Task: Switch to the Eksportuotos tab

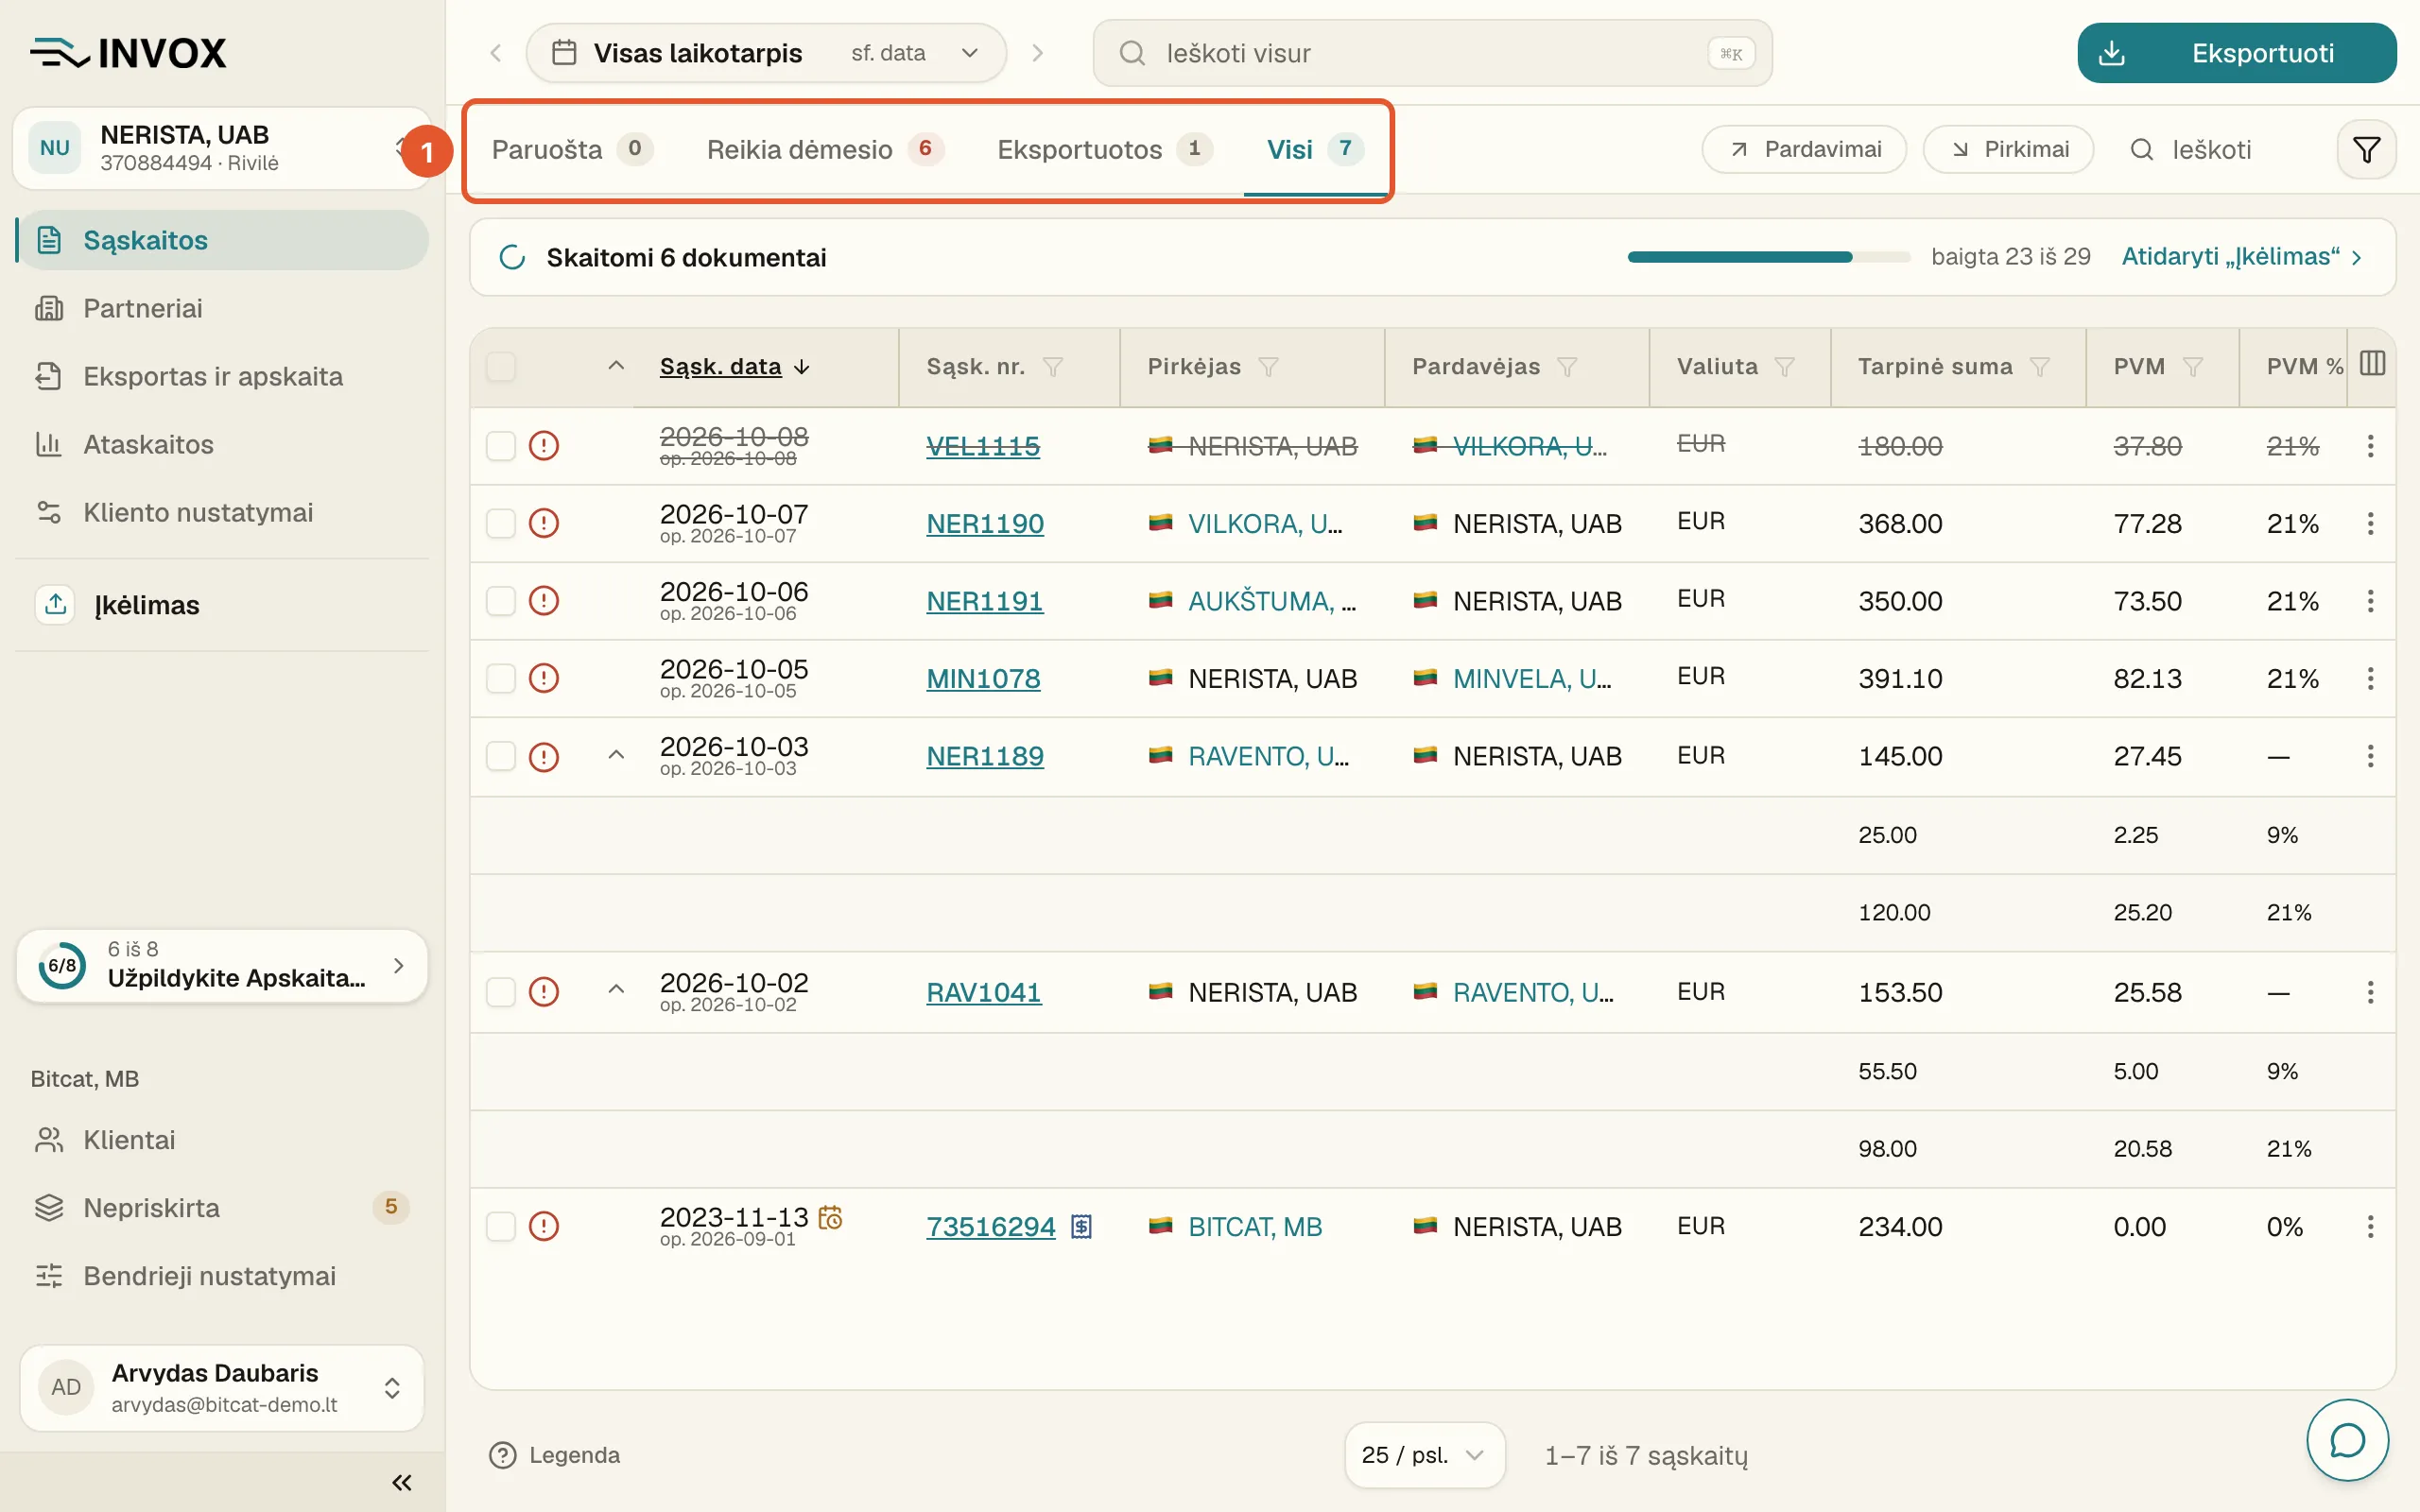Action: (x=1104, y=150)
